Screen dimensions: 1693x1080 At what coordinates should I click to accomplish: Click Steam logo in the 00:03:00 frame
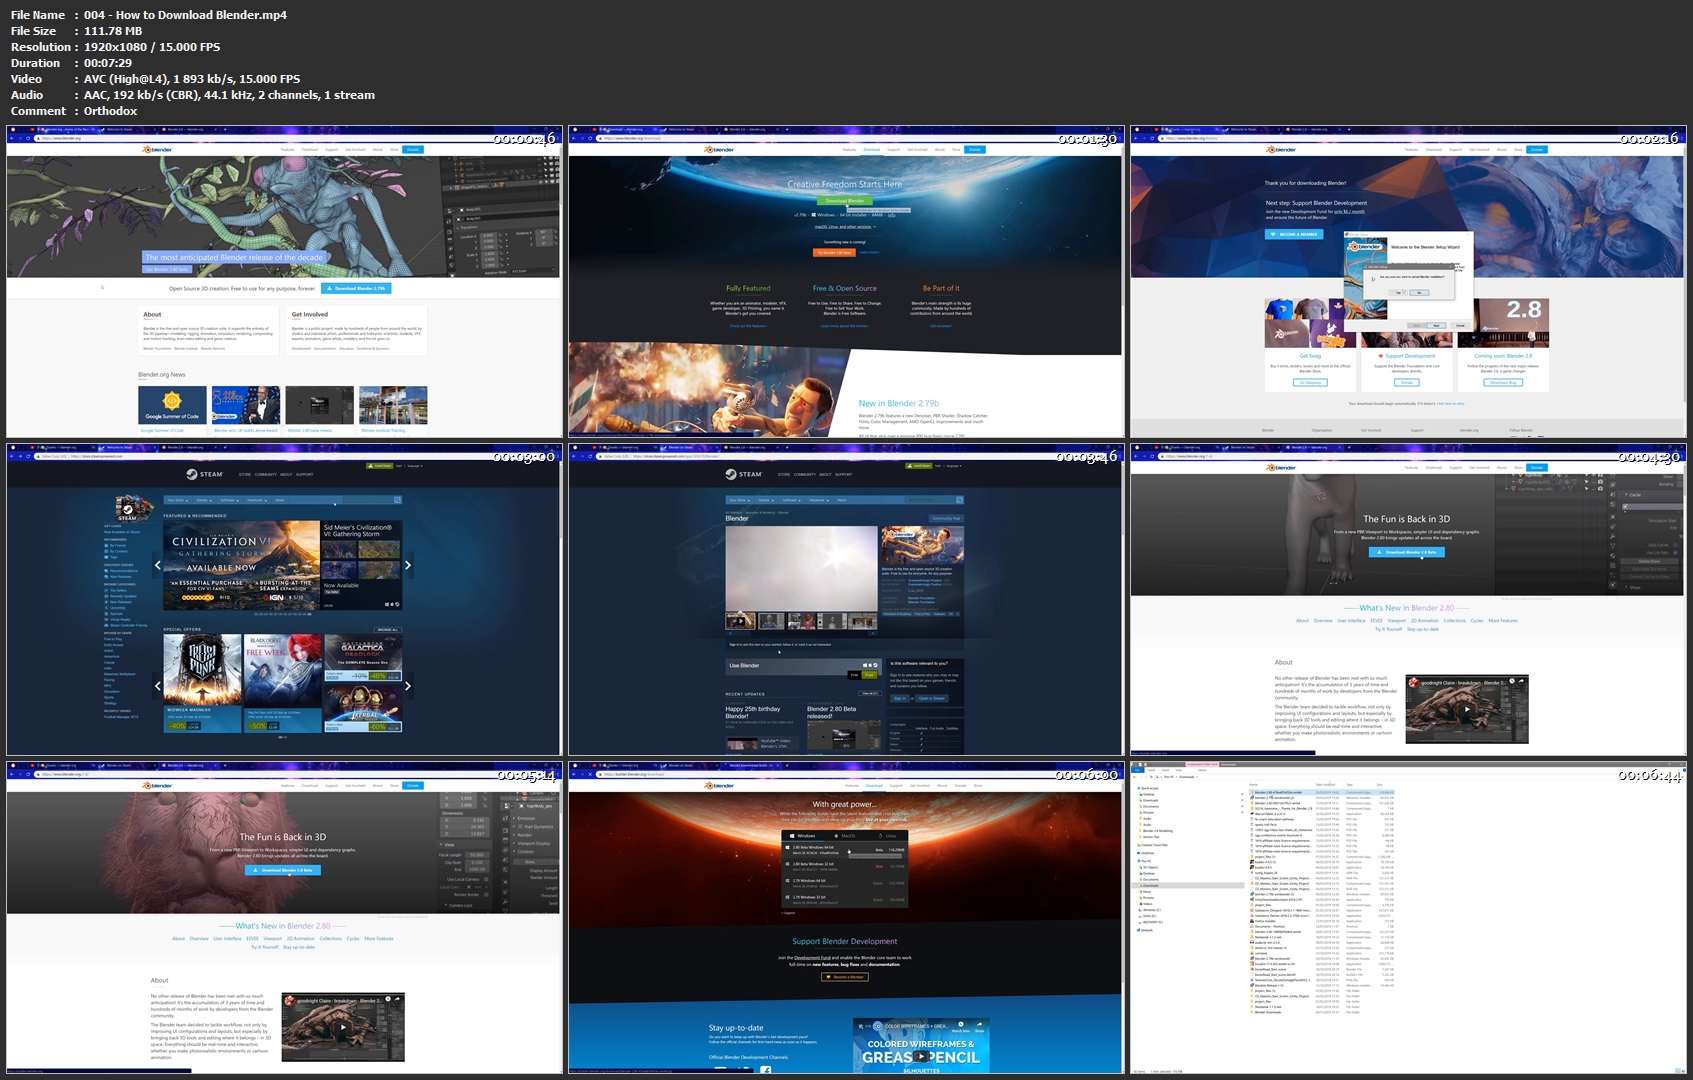(x=205, y=474)
